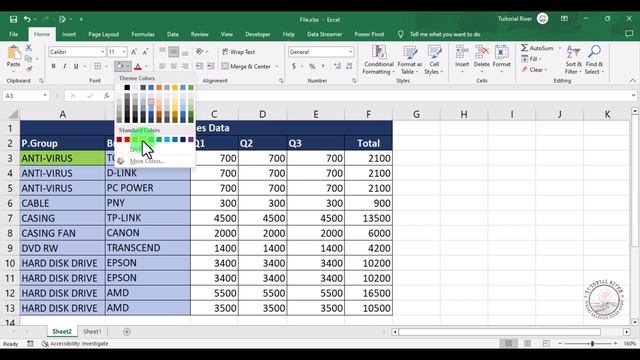Viewport: 640px width, 360px height.
Task: Open the Power Pivot tab
Action: click(x=369, y=34)
